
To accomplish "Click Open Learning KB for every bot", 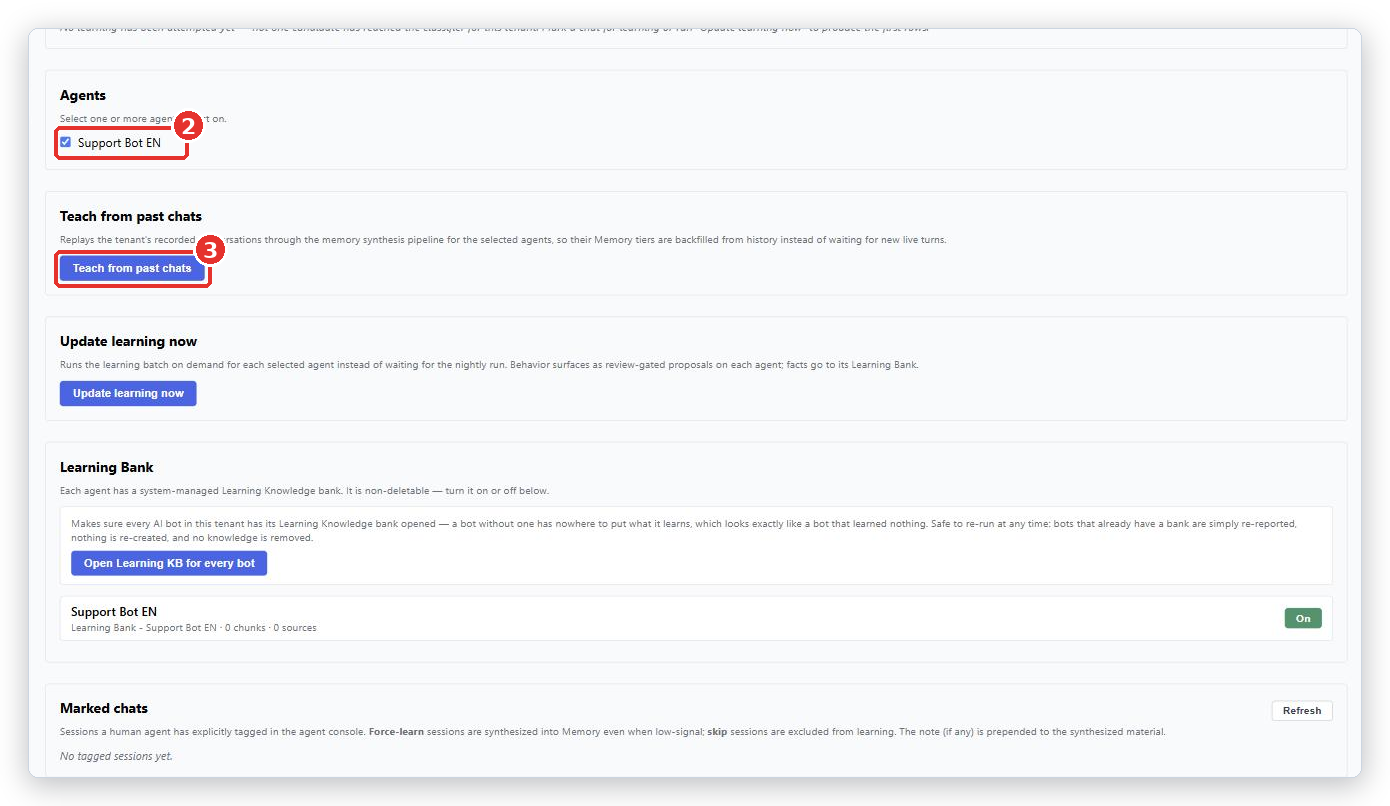I will tap(169, 563).
